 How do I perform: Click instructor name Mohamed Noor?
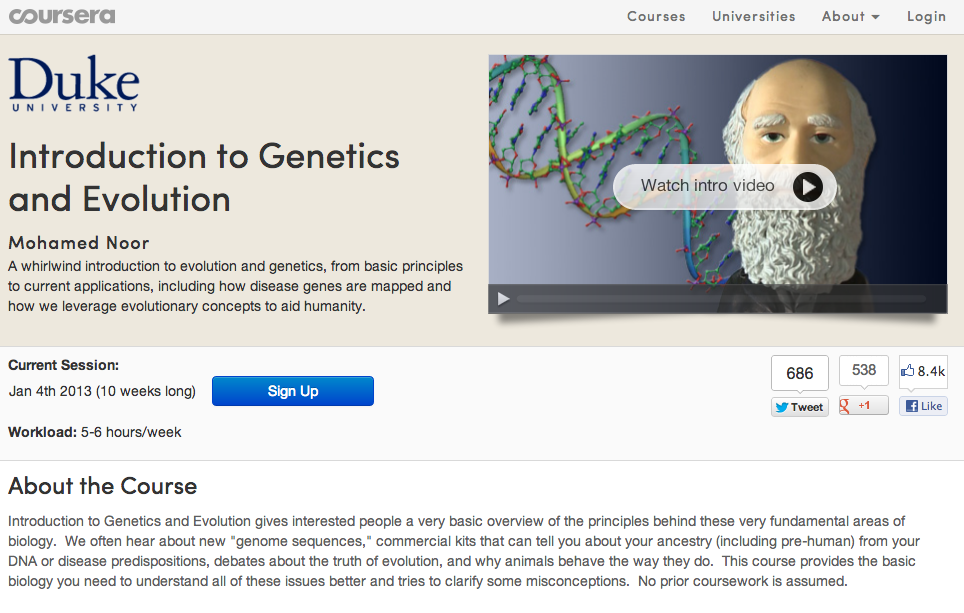point(81,243)
